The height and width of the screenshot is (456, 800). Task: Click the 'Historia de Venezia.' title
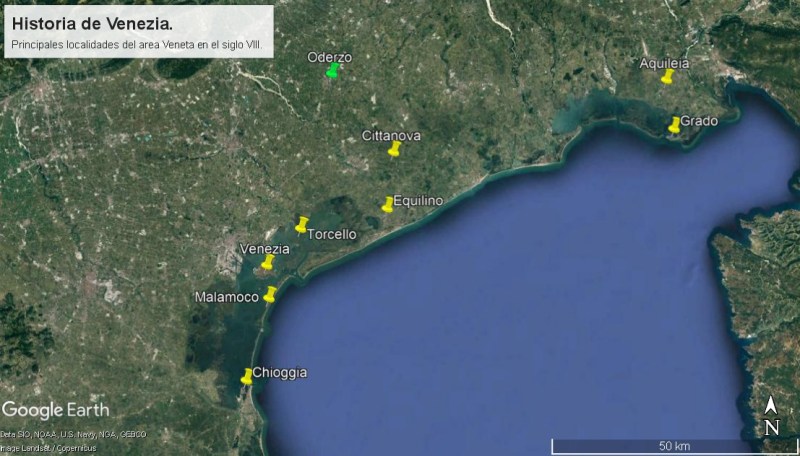click(x=91, y=24)
